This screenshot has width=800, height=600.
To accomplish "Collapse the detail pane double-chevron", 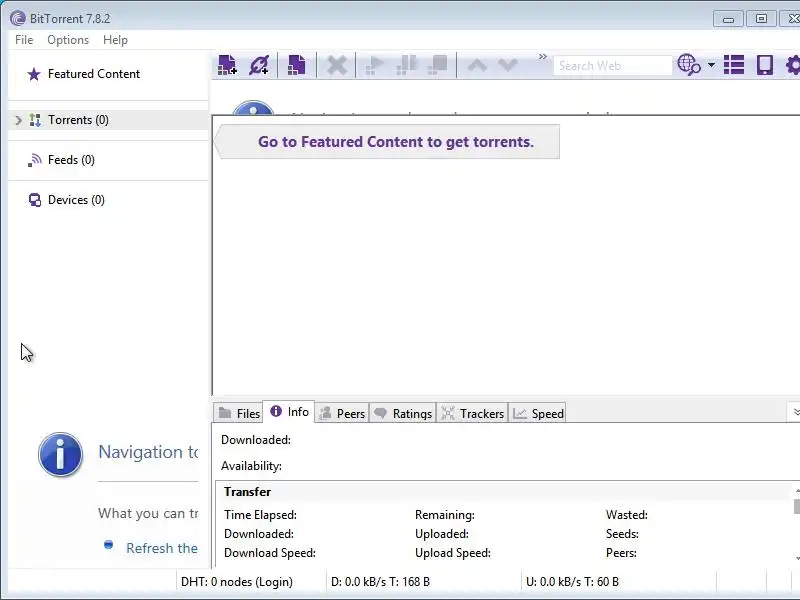I will point(795,411).
